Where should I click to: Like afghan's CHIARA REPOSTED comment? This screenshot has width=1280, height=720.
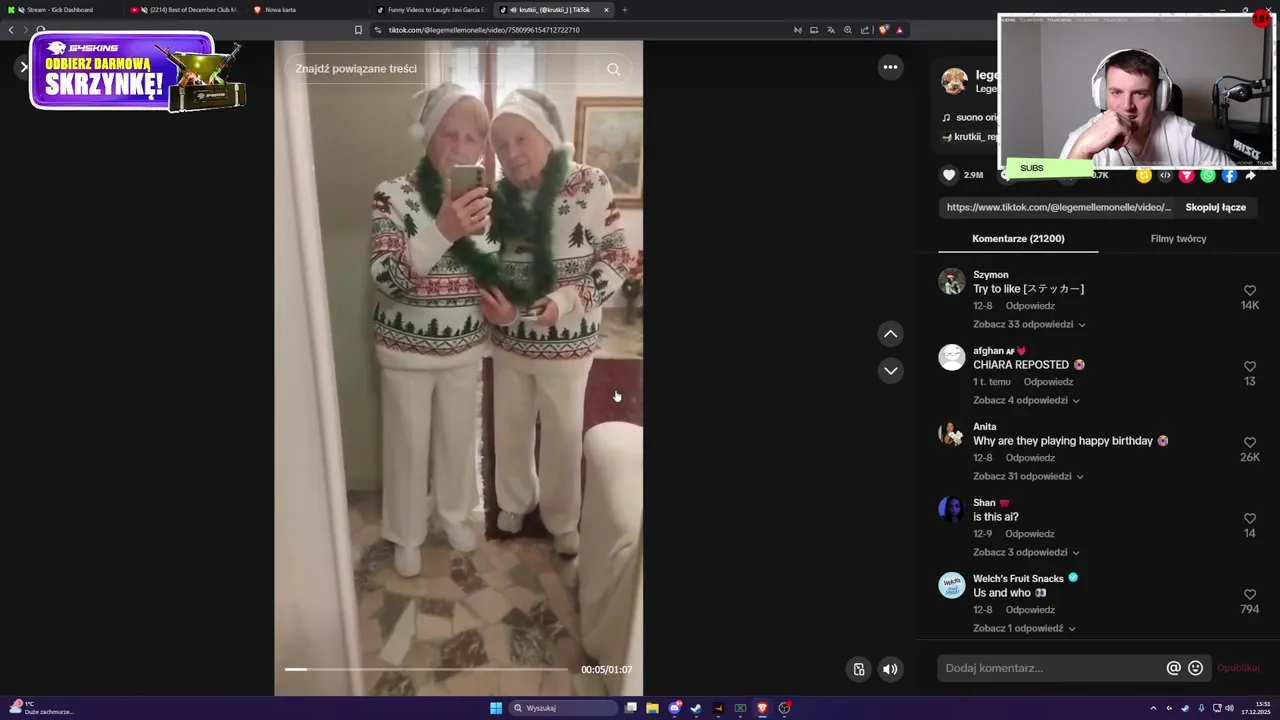tap(1250, 367)
